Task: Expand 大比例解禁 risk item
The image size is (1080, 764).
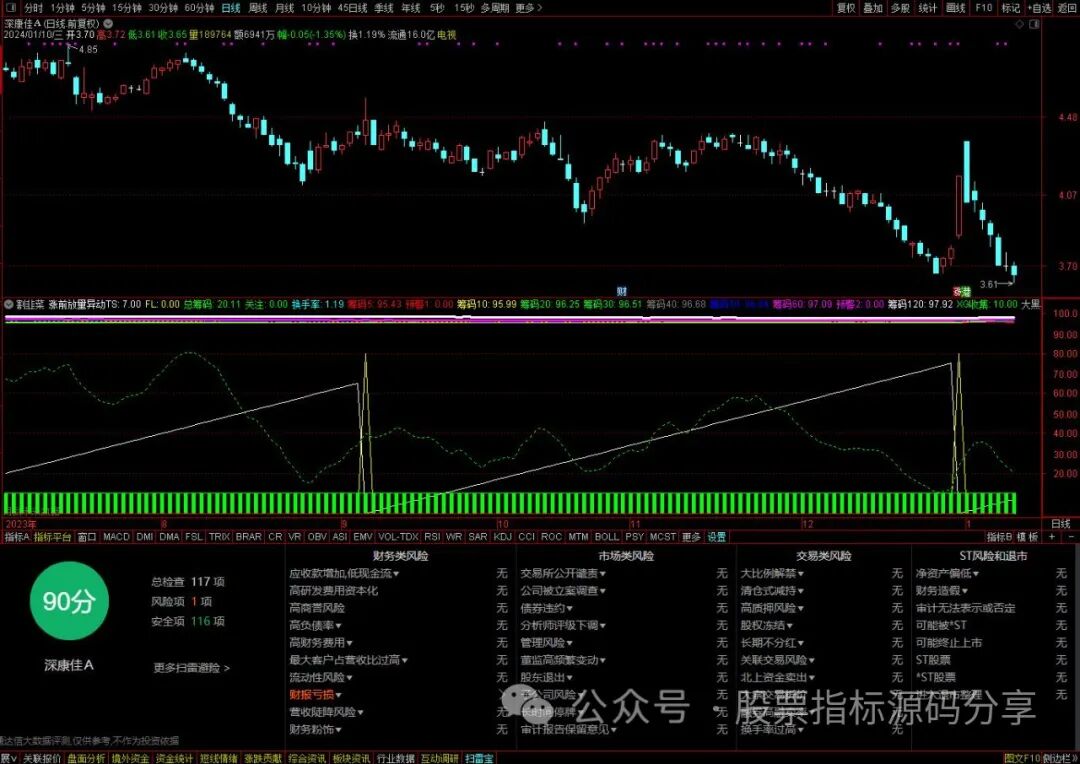Action: (x=772, y=573)
